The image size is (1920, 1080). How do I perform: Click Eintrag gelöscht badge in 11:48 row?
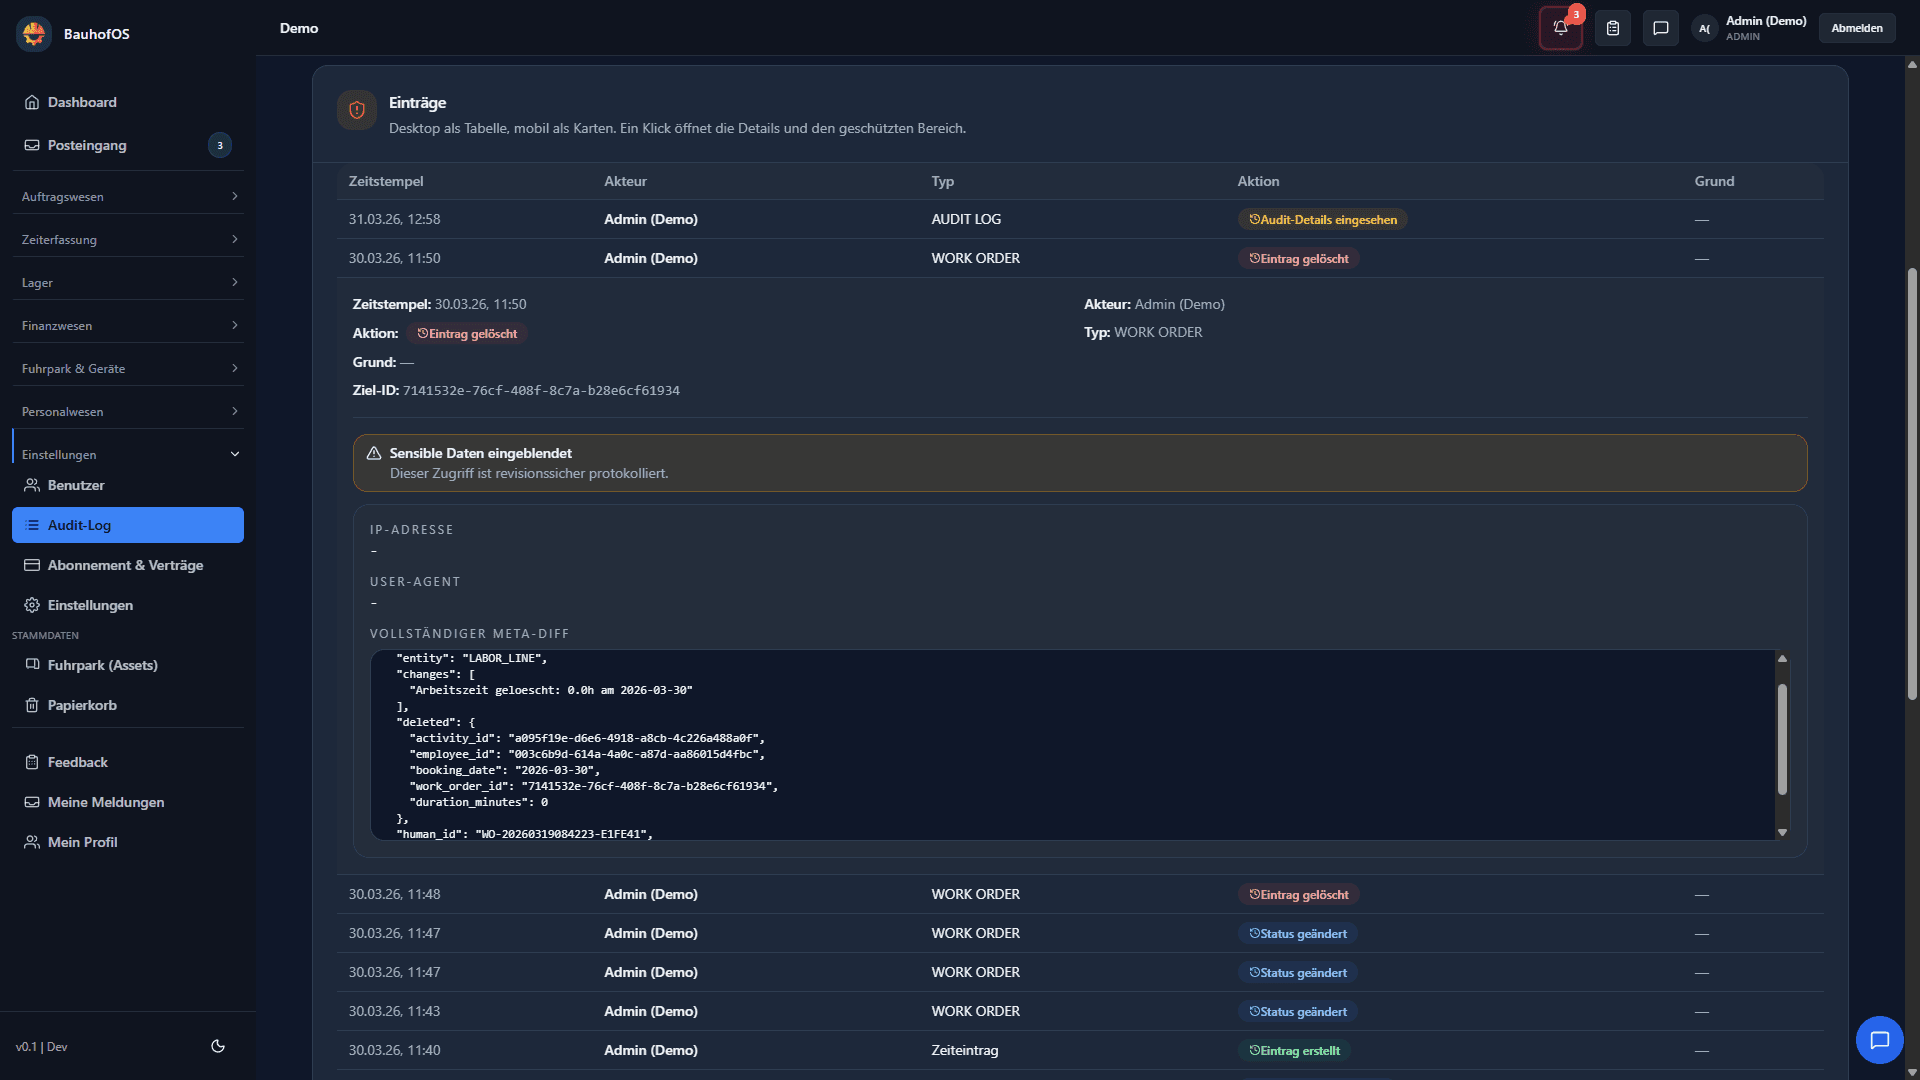pyautogui.click(x=1298, y=894)
